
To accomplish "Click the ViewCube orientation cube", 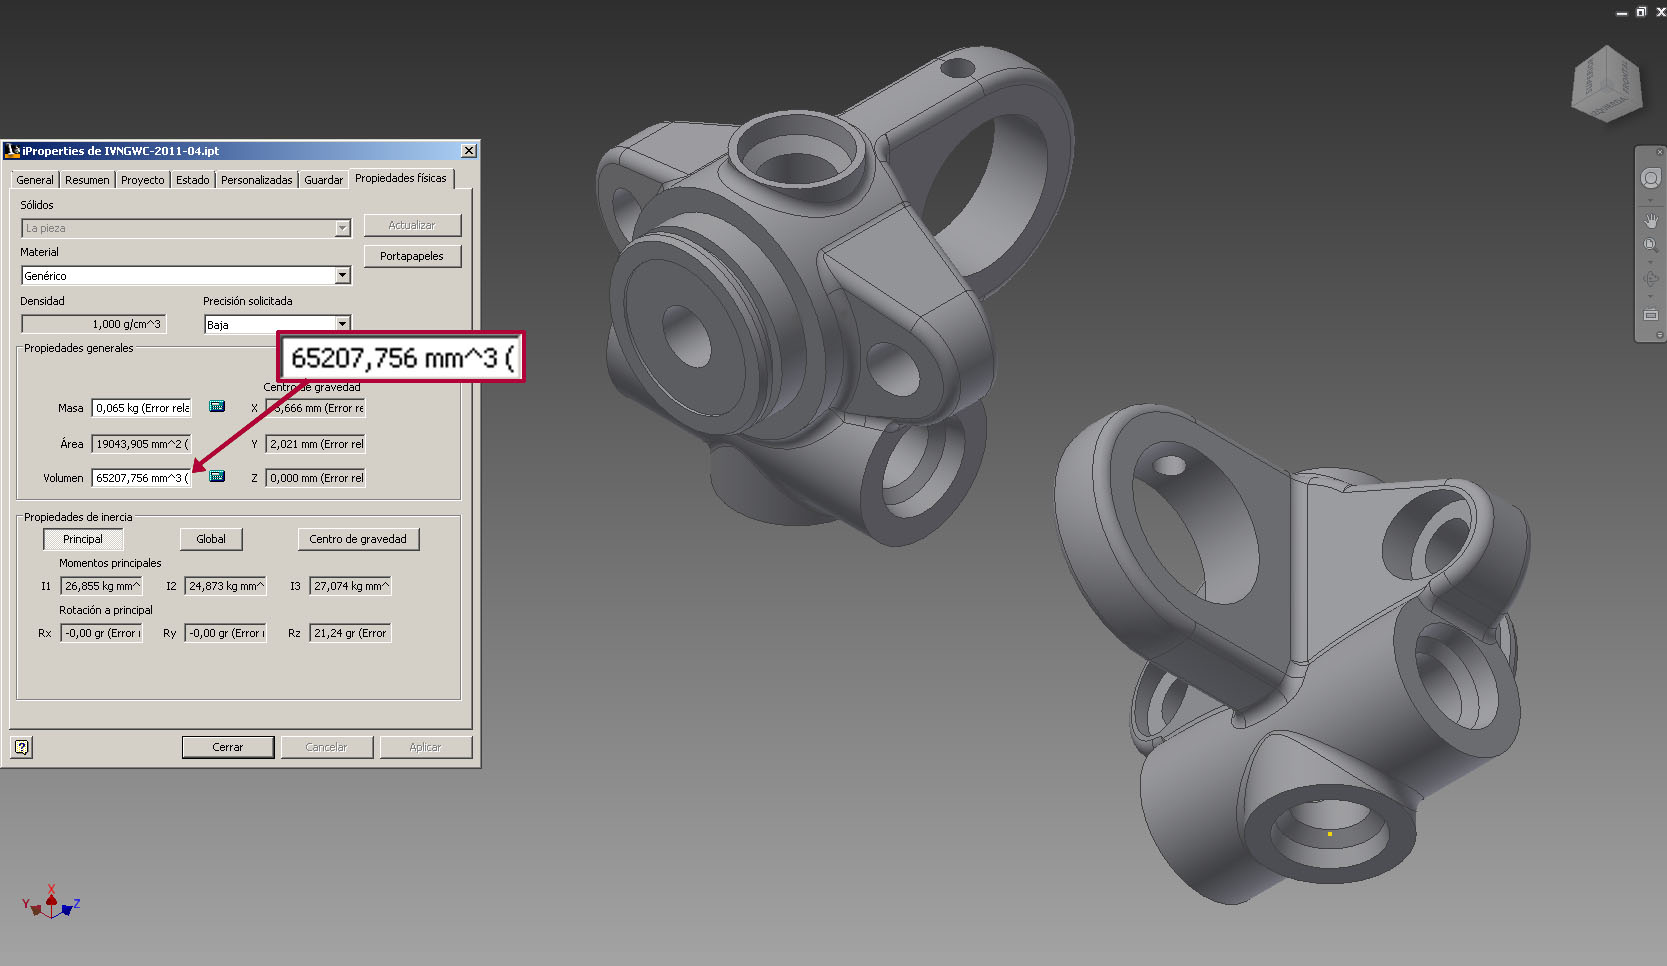I will pyautogui.click(x=1607, y=84).
